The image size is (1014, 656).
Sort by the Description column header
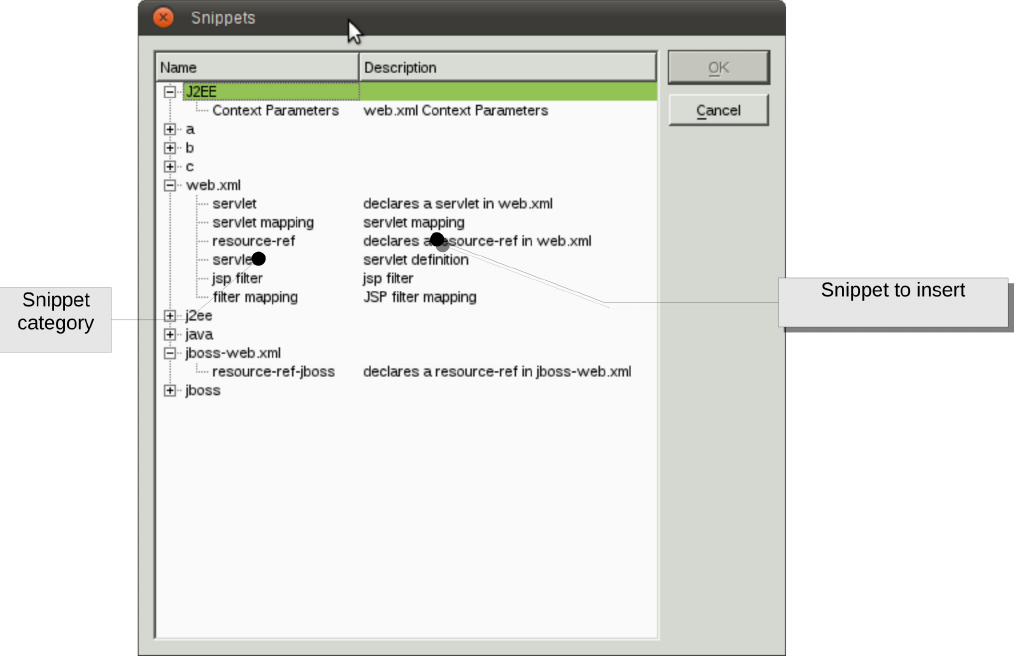pos(508,67)
